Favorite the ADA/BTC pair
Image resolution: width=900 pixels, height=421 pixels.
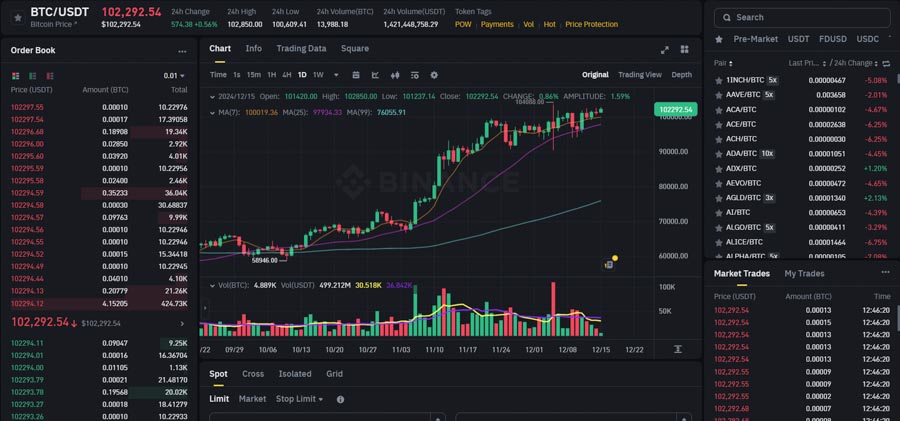719,154
